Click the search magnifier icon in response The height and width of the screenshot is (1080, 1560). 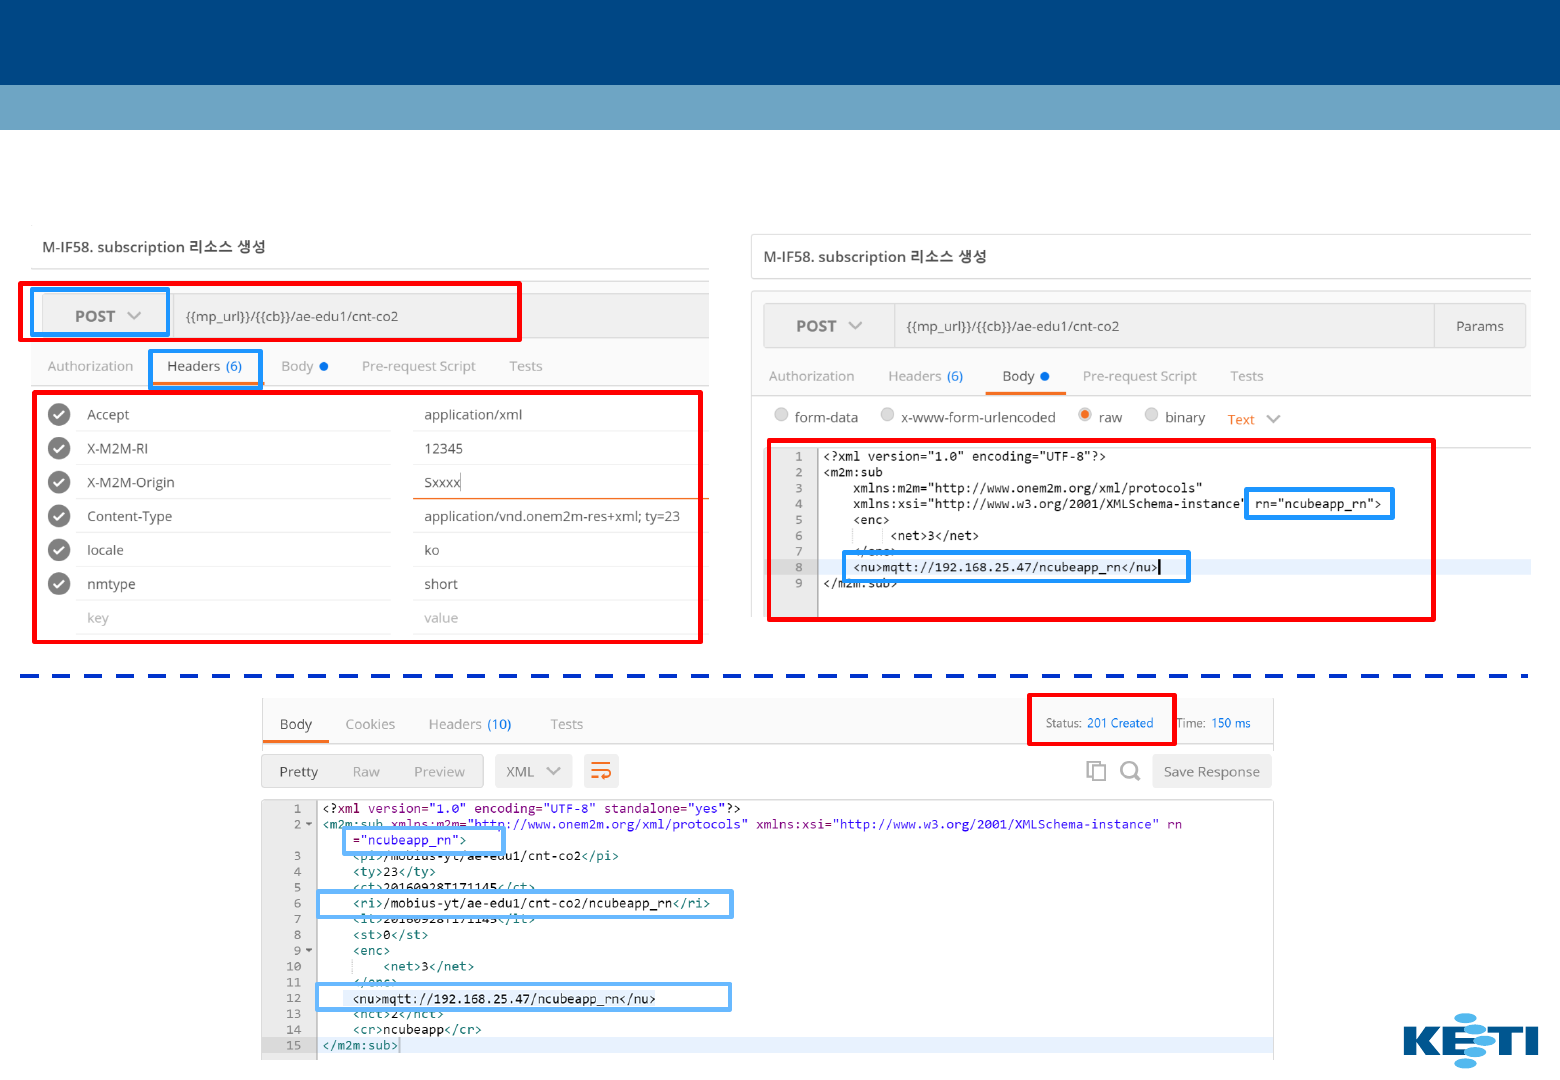coord(1130,771)
